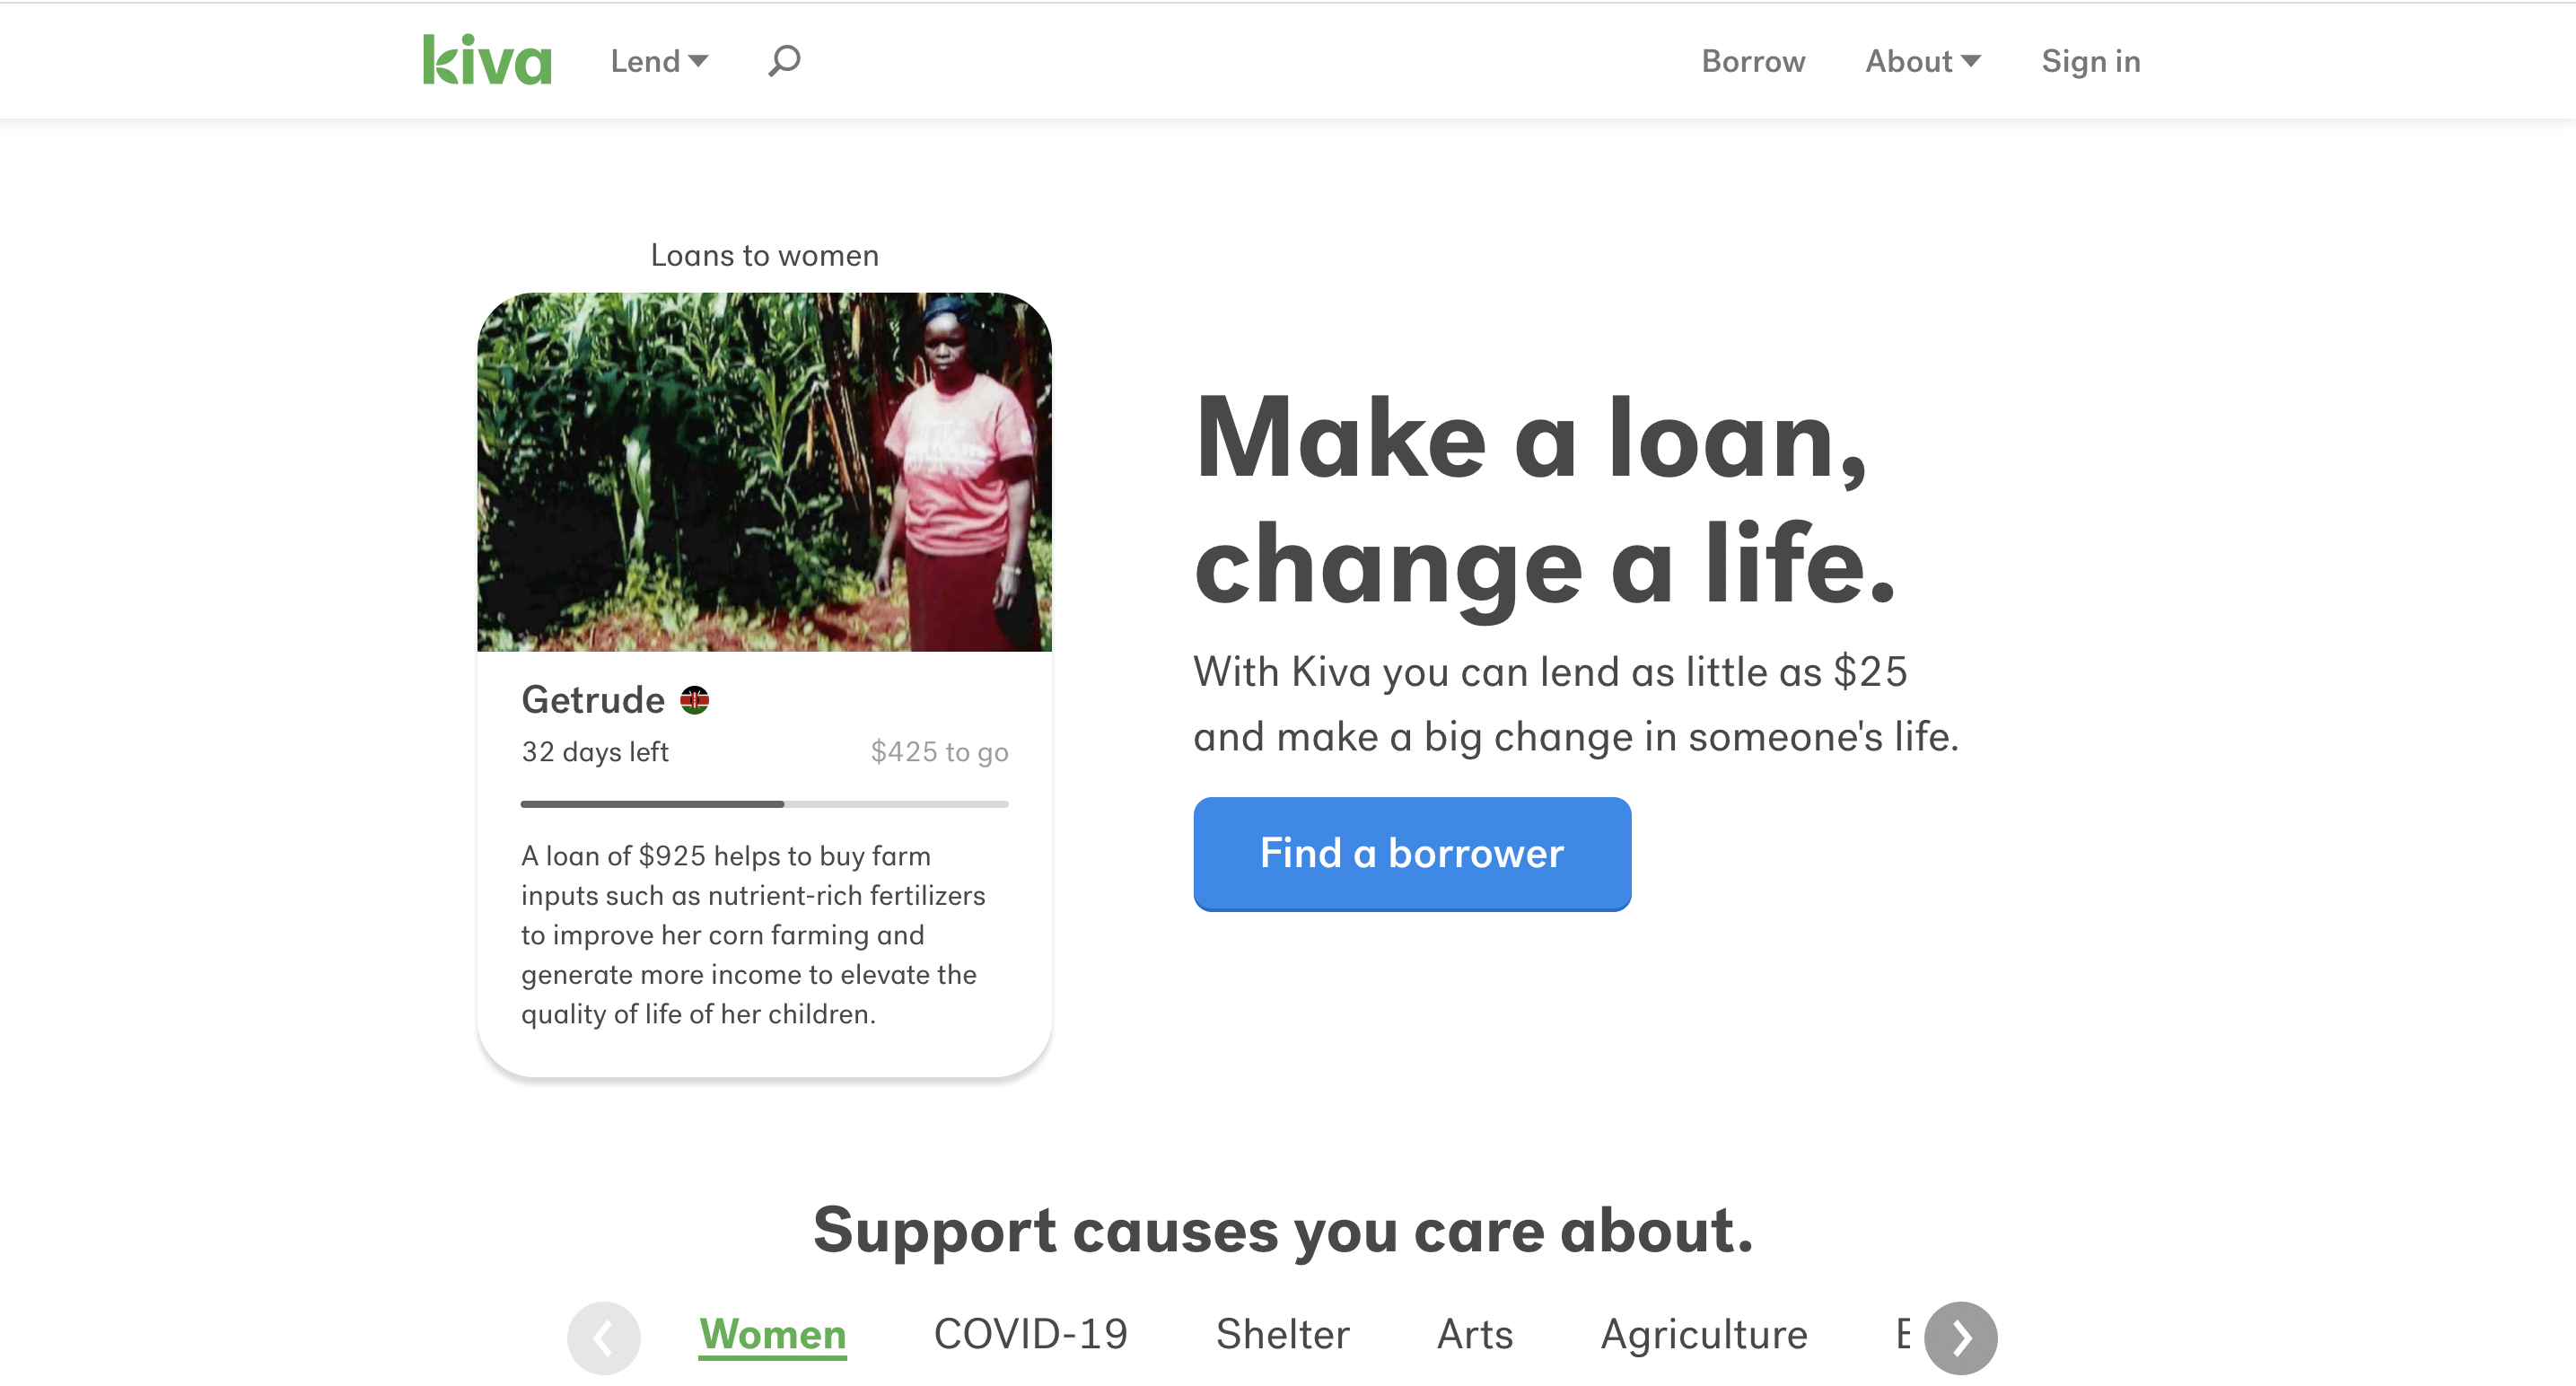Select the COVID-19 cause tab
This screenshot has height=1386, width=2576.
(1030, 1334)
